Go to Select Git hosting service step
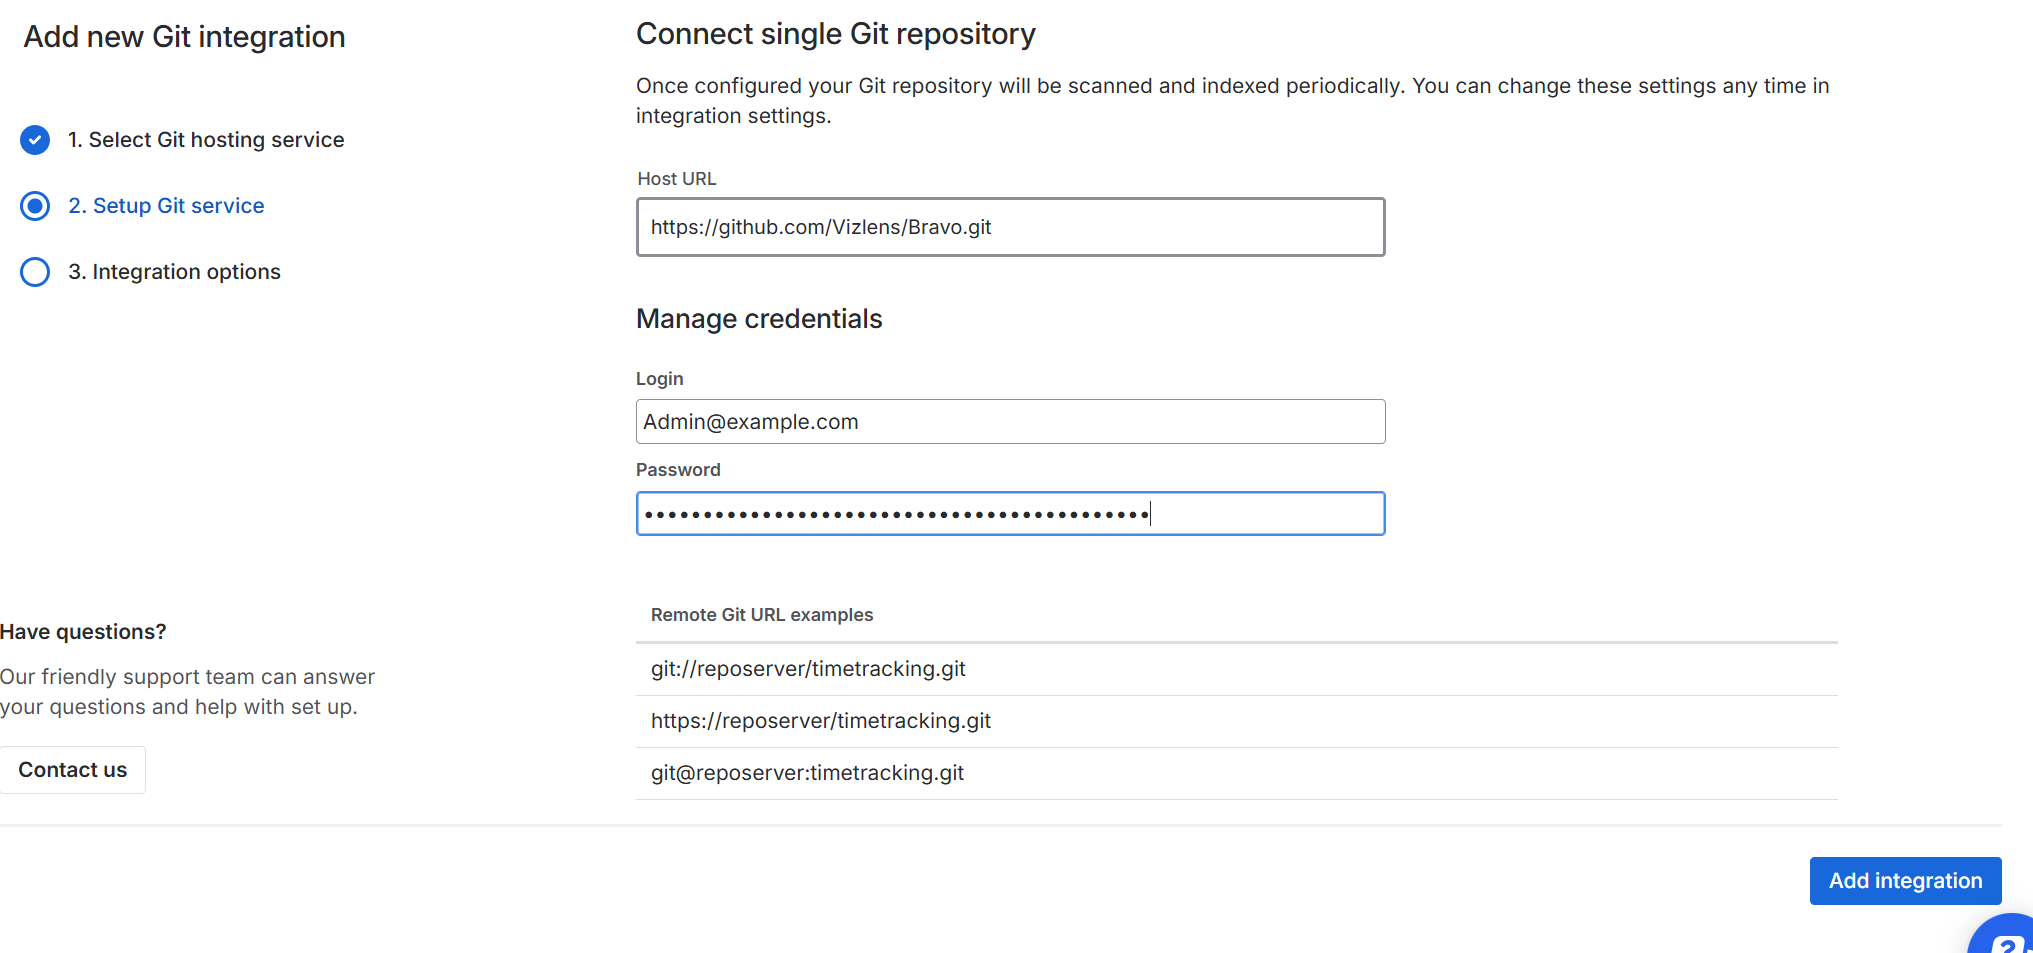This screenshot has height=953, width=2033. tap(216, 140)
